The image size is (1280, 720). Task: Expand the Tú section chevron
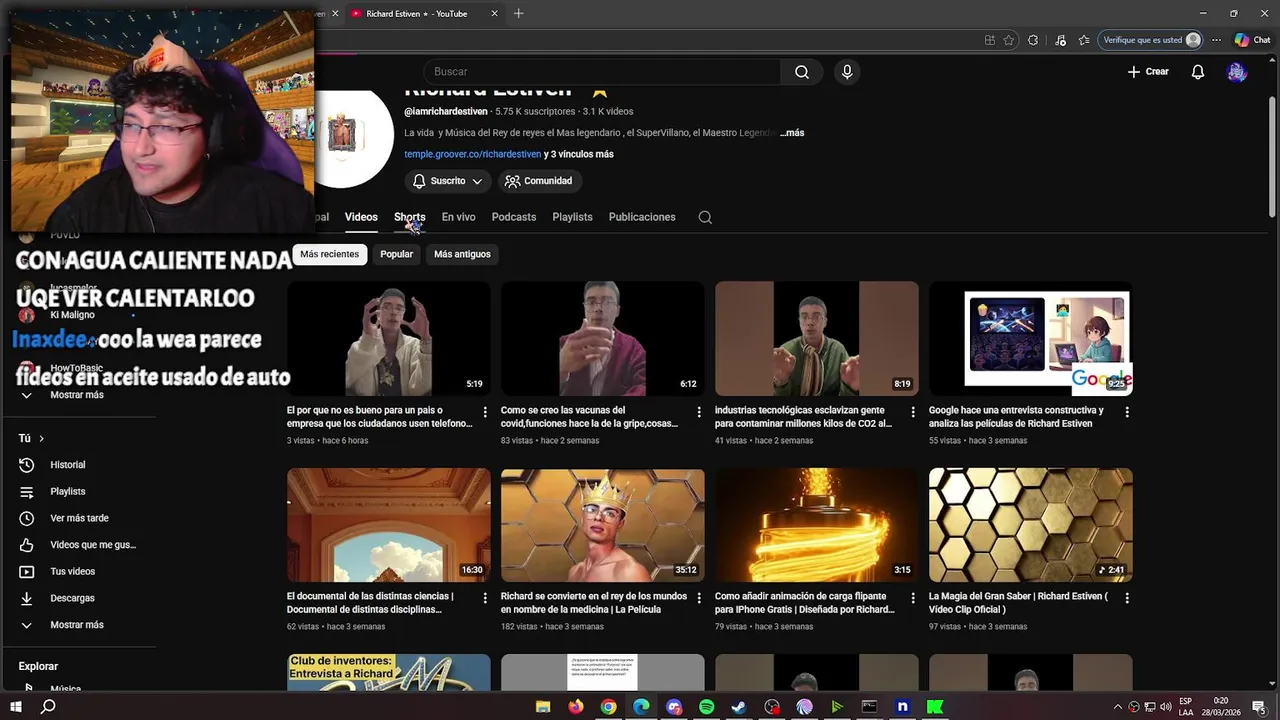(x=41, y=438)
